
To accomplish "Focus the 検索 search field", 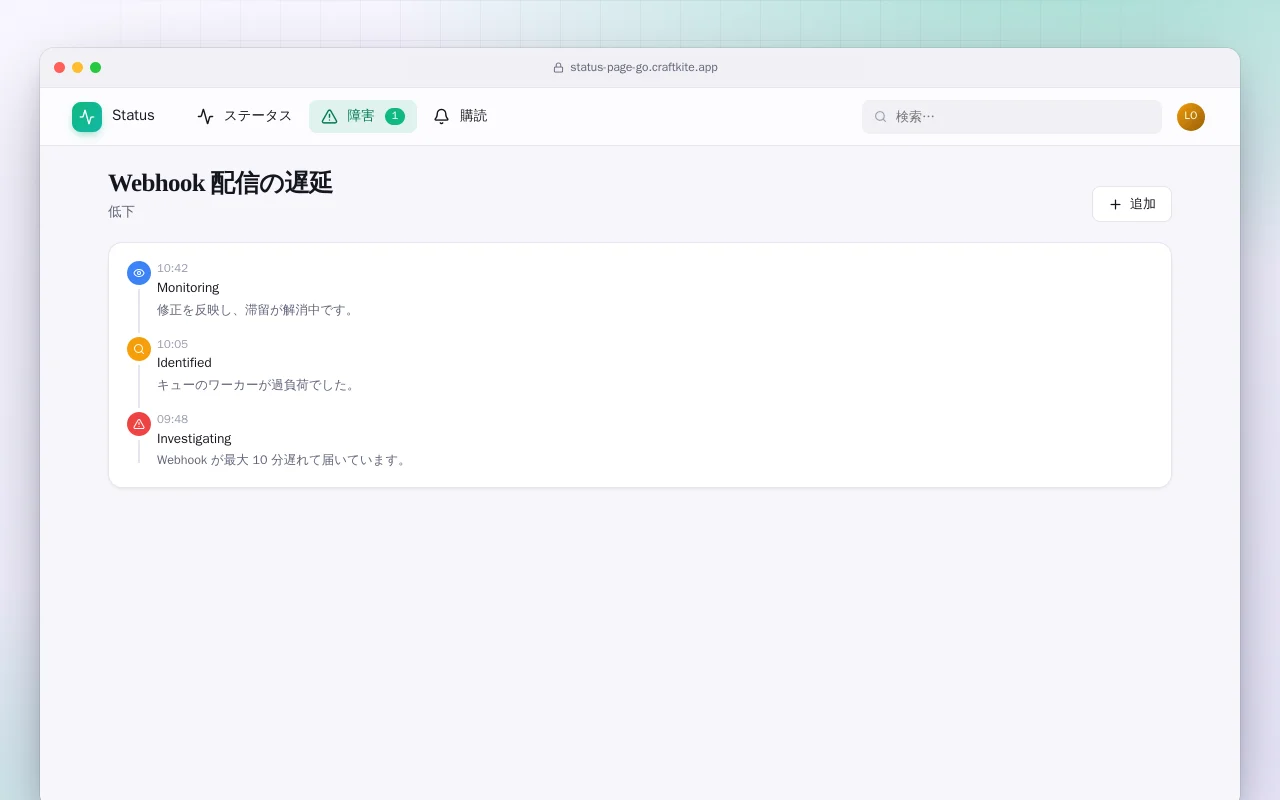I will click(x=1012, y=117).
